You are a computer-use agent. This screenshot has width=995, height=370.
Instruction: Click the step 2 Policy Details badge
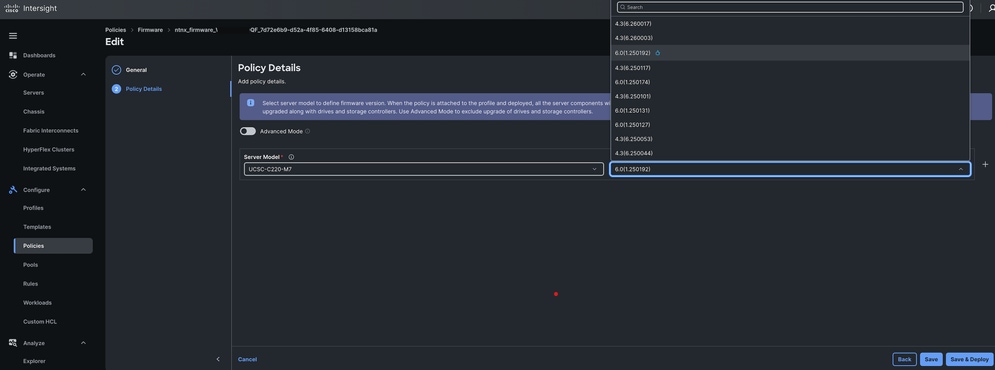pyautogui.click(x=116, y=89)
